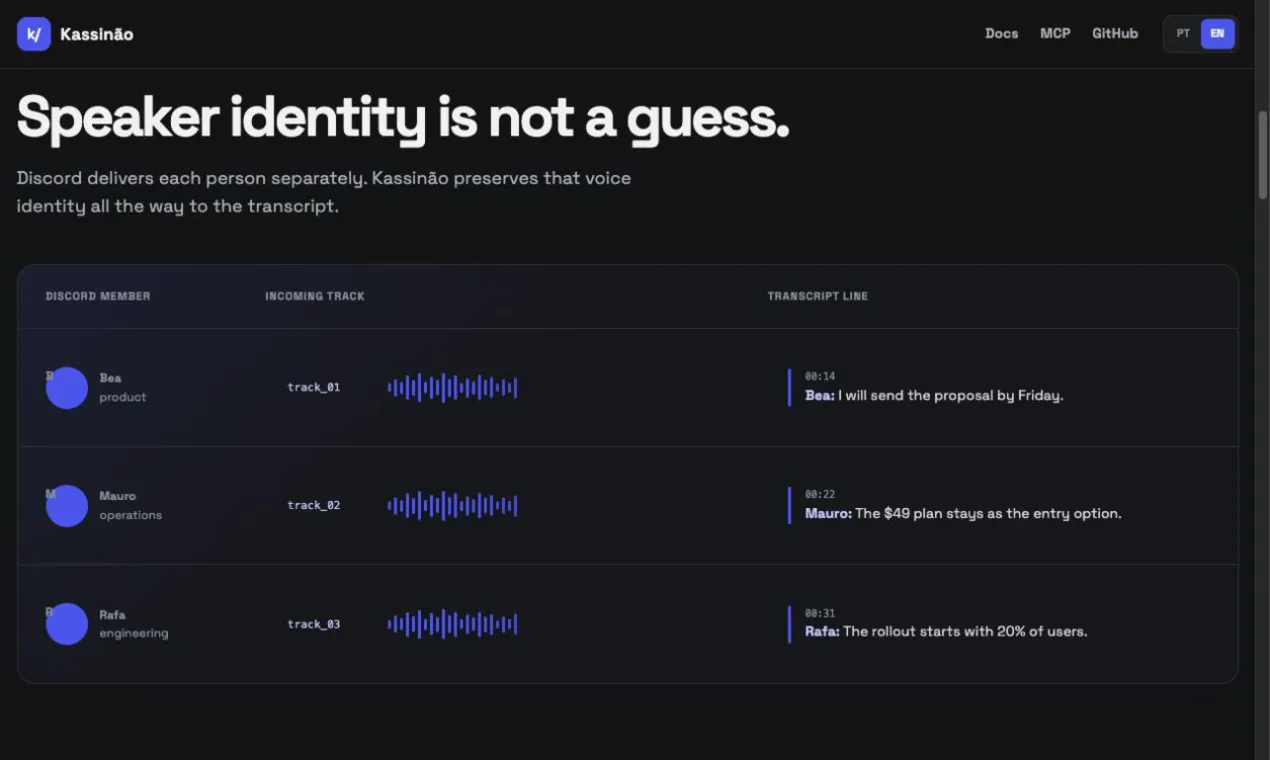Click the track_03 label
The height and width of the screenshot is (760, 1270).
point(314,624)
